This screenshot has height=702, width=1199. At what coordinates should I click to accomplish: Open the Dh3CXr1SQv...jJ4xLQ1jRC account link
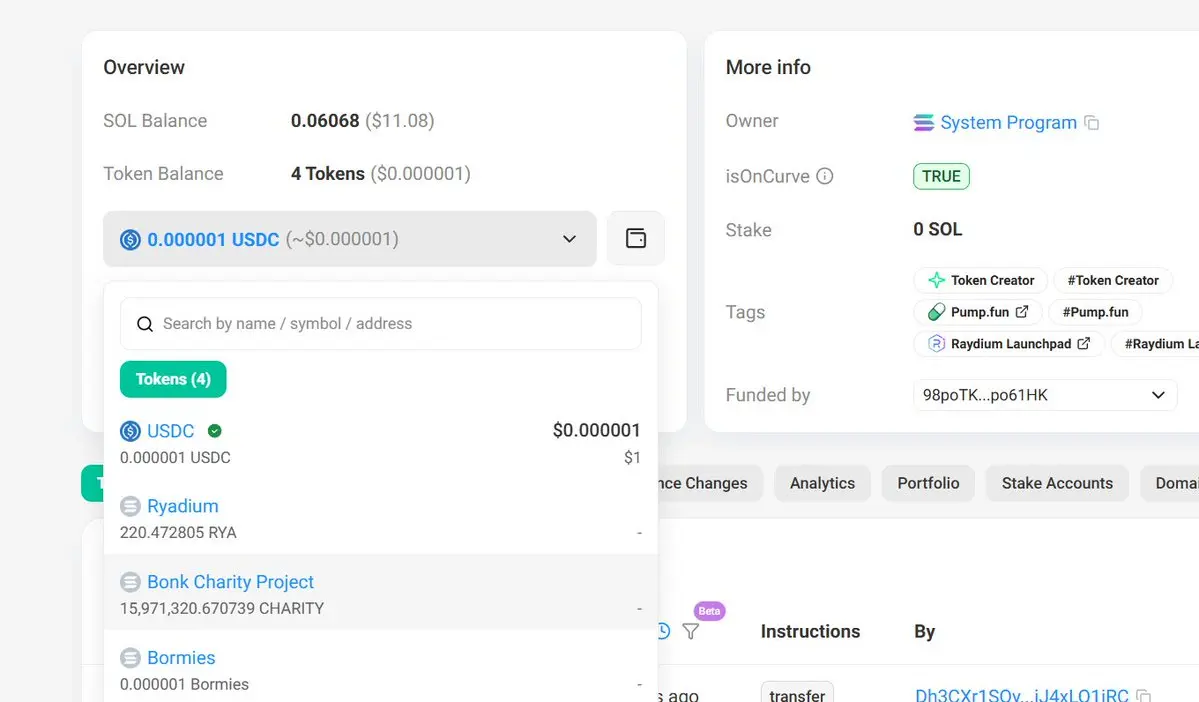coord(1022,694)
